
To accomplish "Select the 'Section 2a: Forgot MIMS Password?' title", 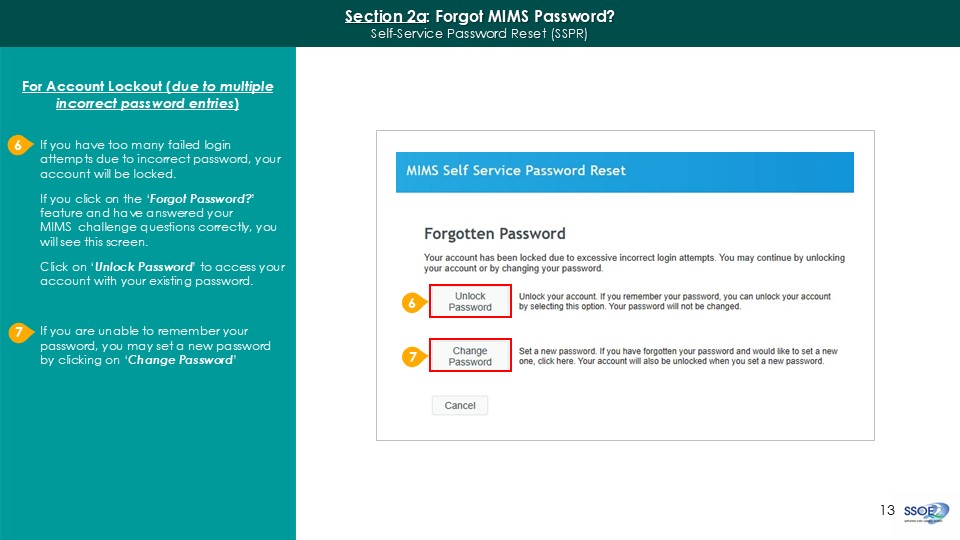I will tap(479, 16).
